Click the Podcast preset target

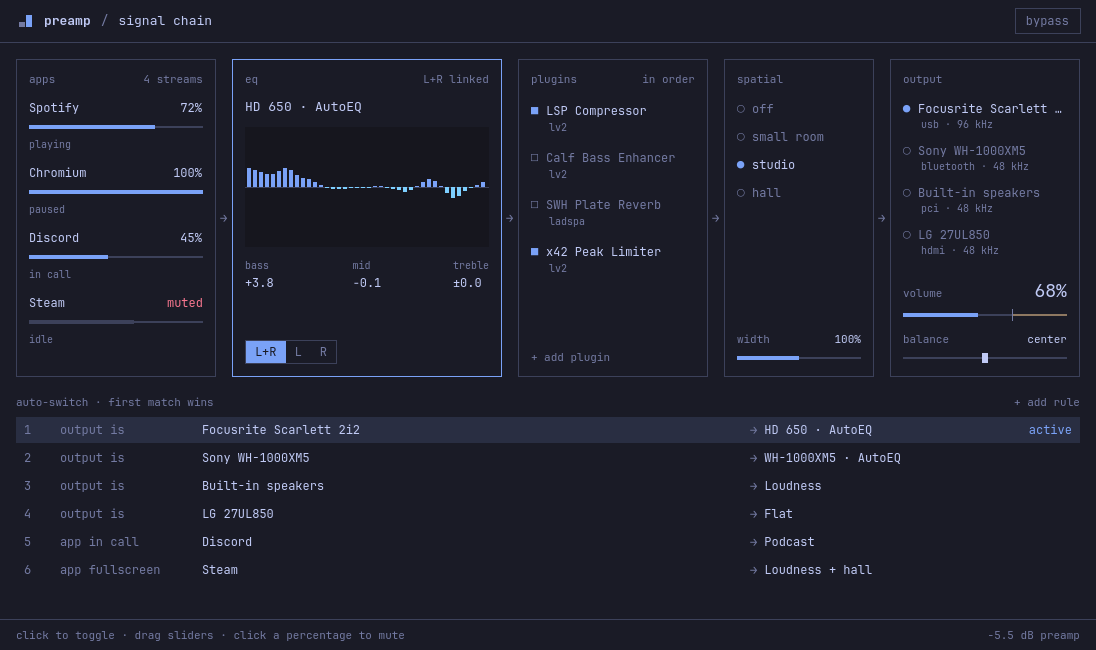(789, 542)
